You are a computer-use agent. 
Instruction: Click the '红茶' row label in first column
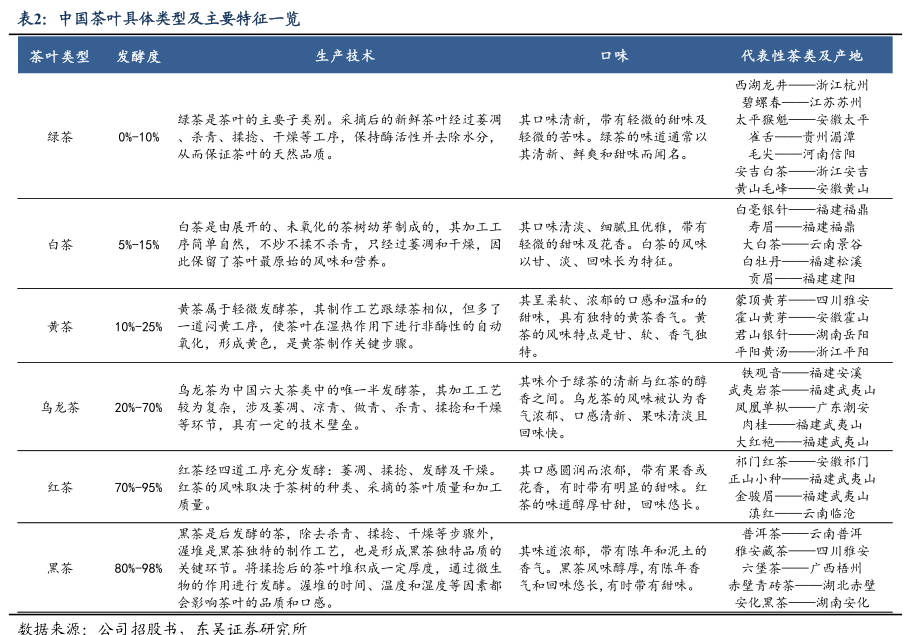[59, 487]
